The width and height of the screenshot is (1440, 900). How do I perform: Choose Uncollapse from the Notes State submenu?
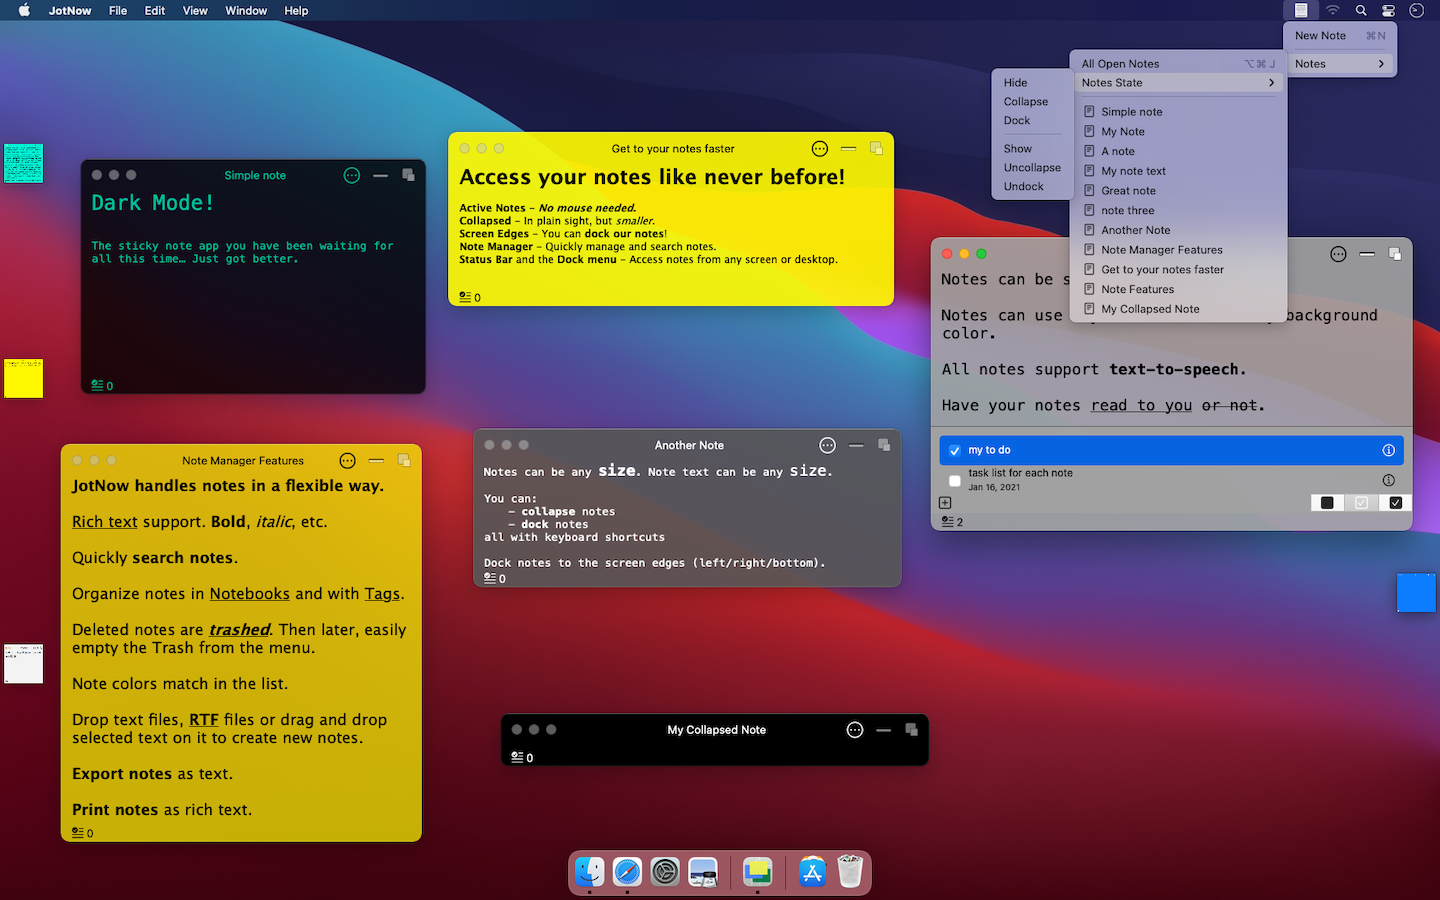pyautogui.click(x=1032, y=168)
